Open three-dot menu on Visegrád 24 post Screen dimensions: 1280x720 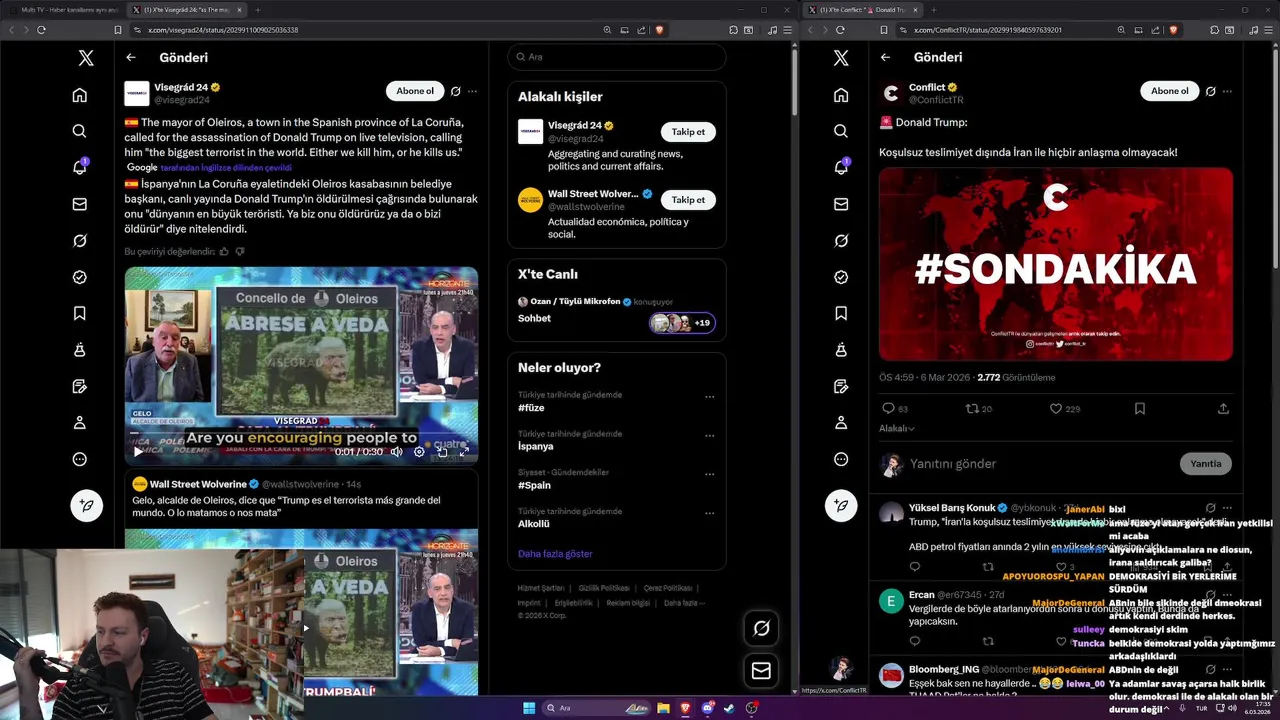[472, 91]
